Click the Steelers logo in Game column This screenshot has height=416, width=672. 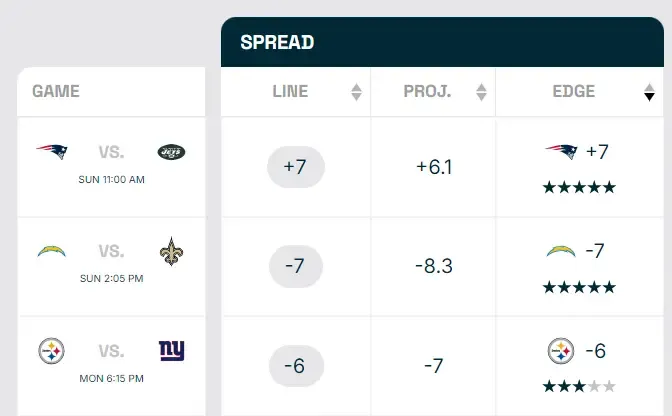[x=51, y=351]
